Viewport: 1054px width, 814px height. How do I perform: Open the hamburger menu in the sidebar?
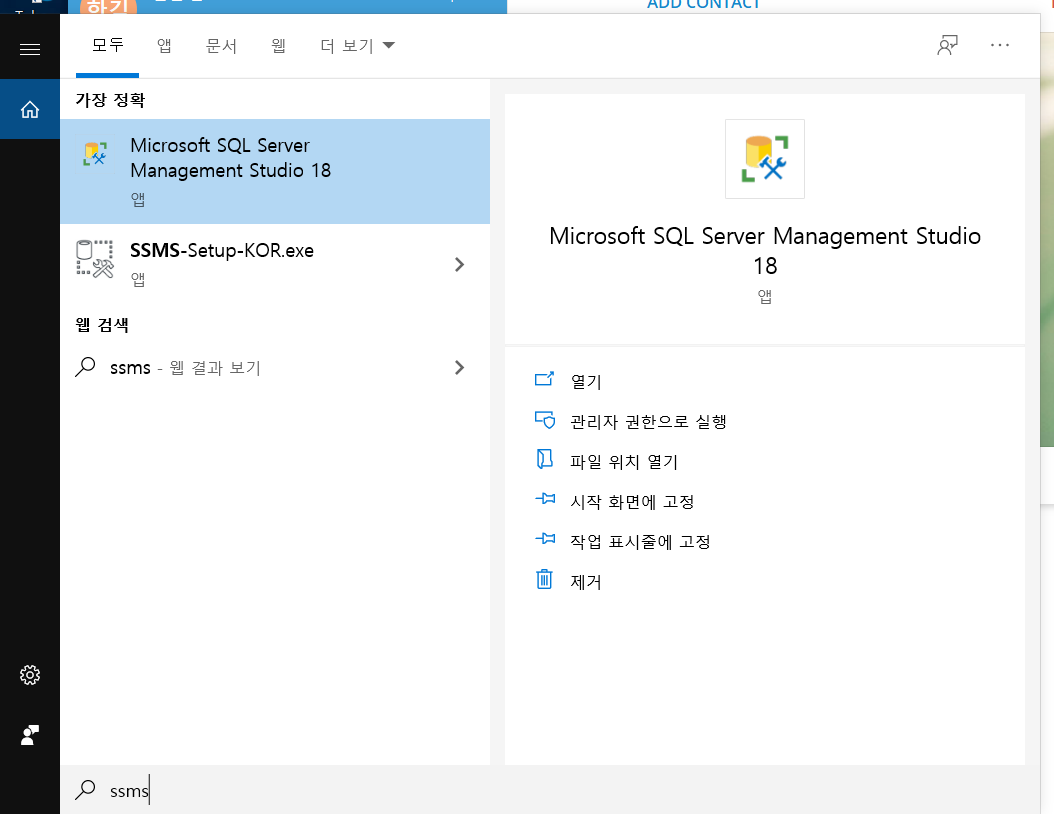tap(30, 49)
